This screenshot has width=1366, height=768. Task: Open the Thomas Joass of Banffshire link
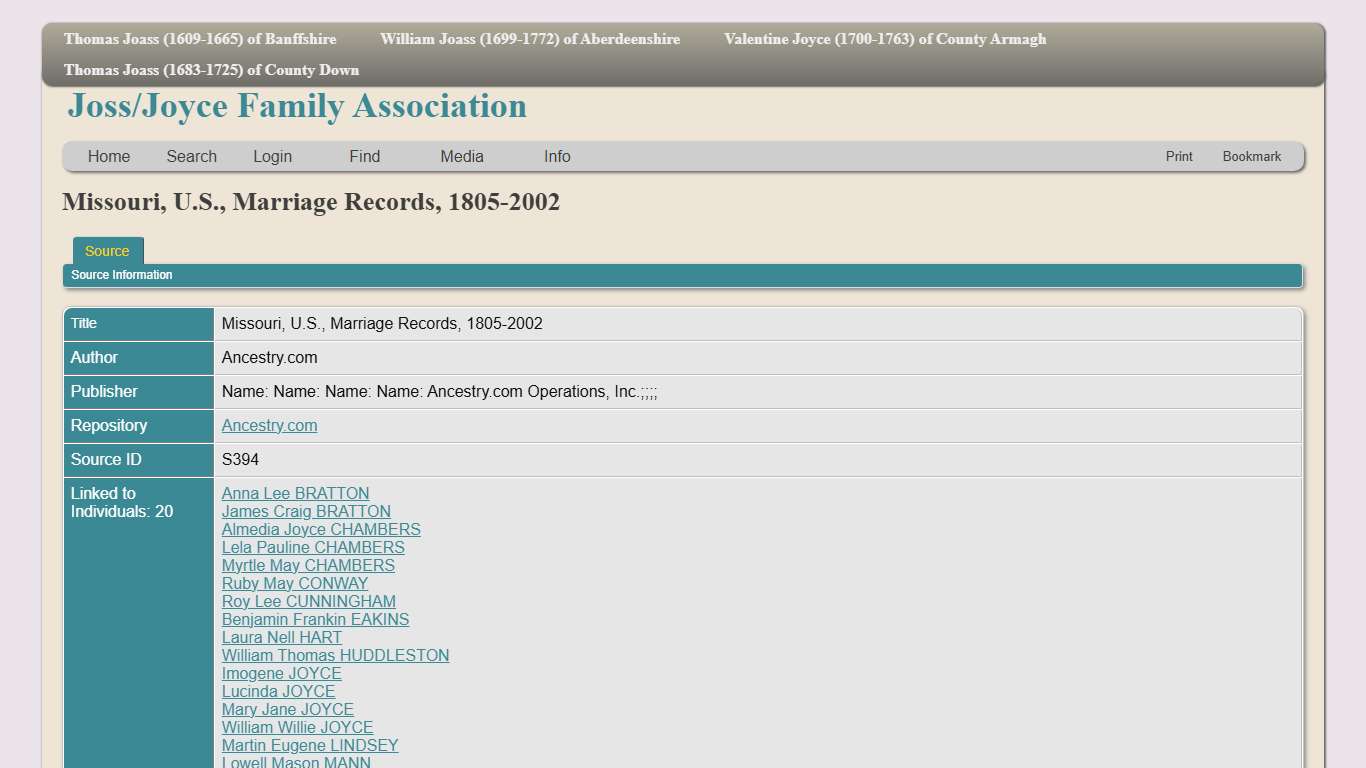point(200,39)
